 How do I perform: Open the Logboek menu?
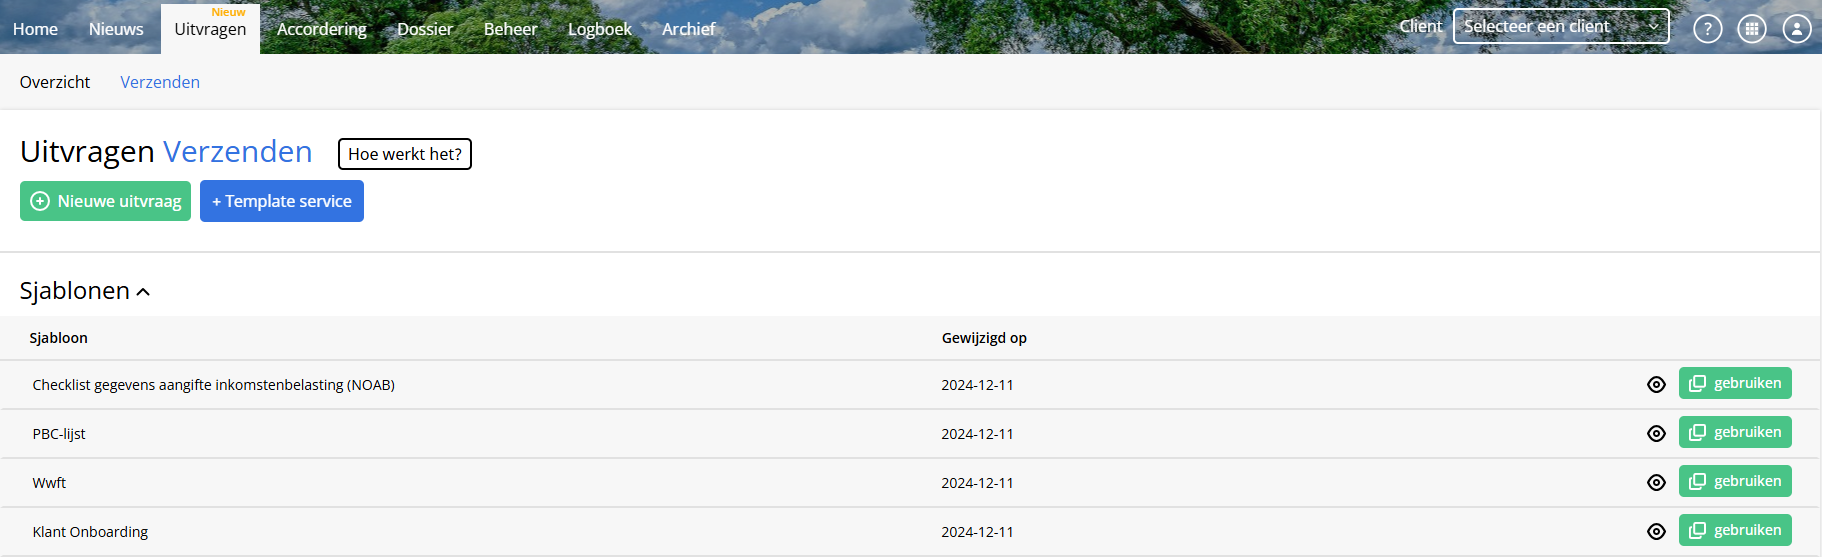click(x=600, y=29)
